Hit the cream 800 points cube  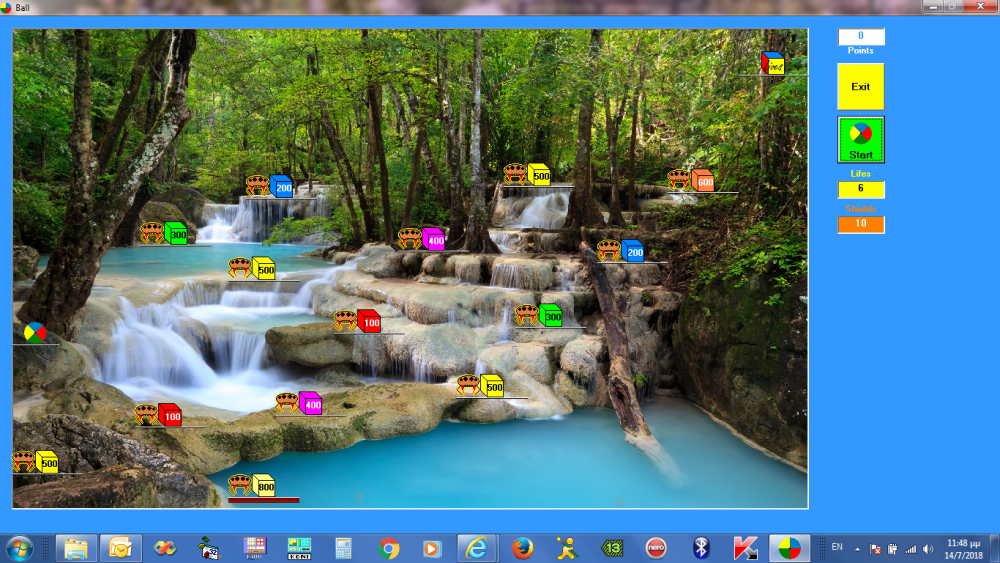(x=264, y=485)
